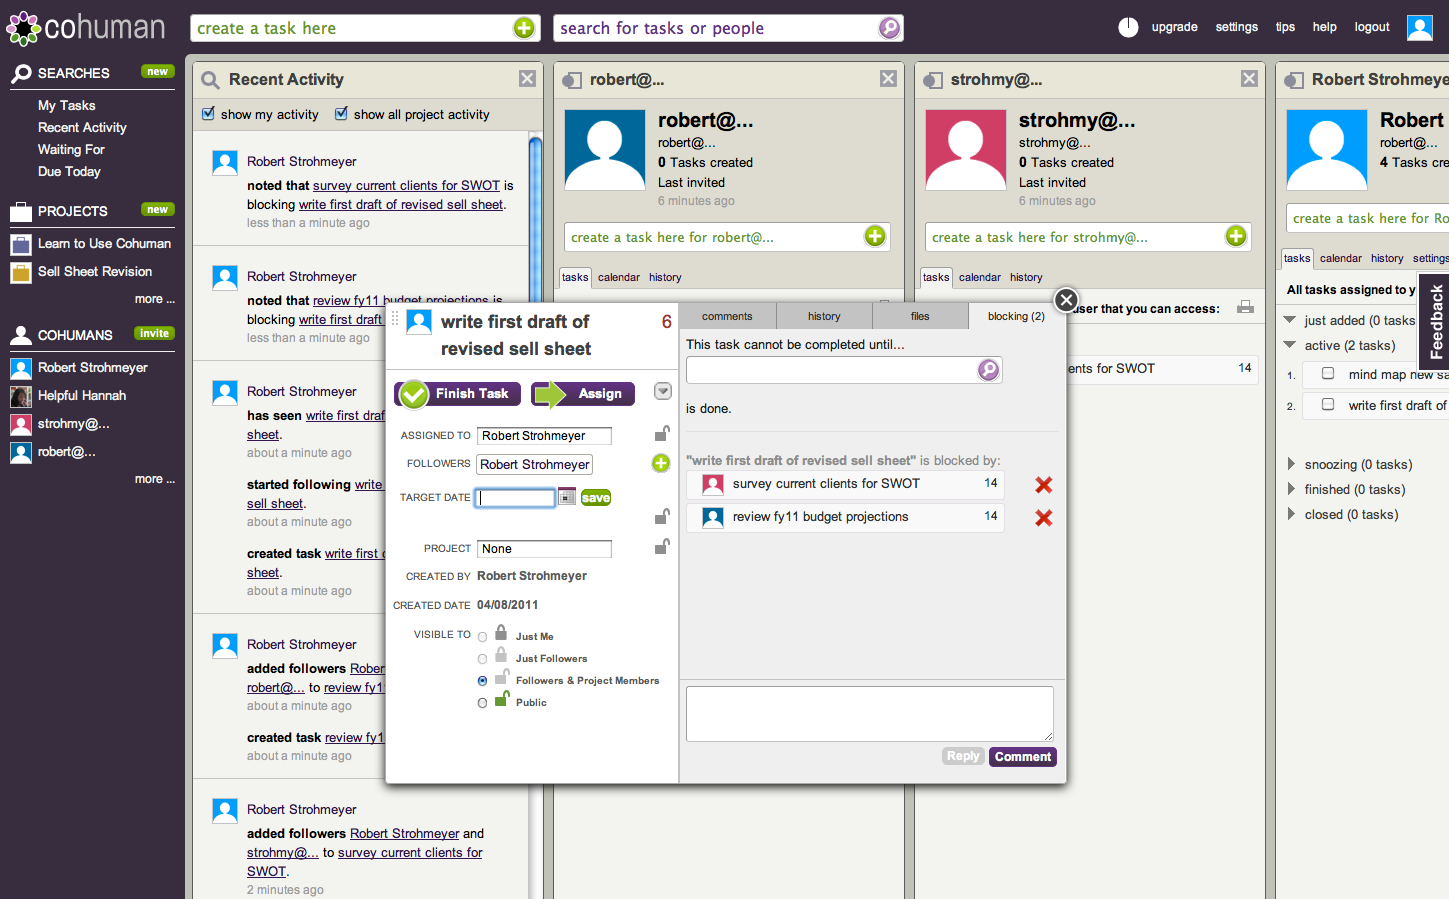This screenshot has height=899, width=1449.
Task: Click the Recent Activity scrollbar handle
Action: (535, 220)
